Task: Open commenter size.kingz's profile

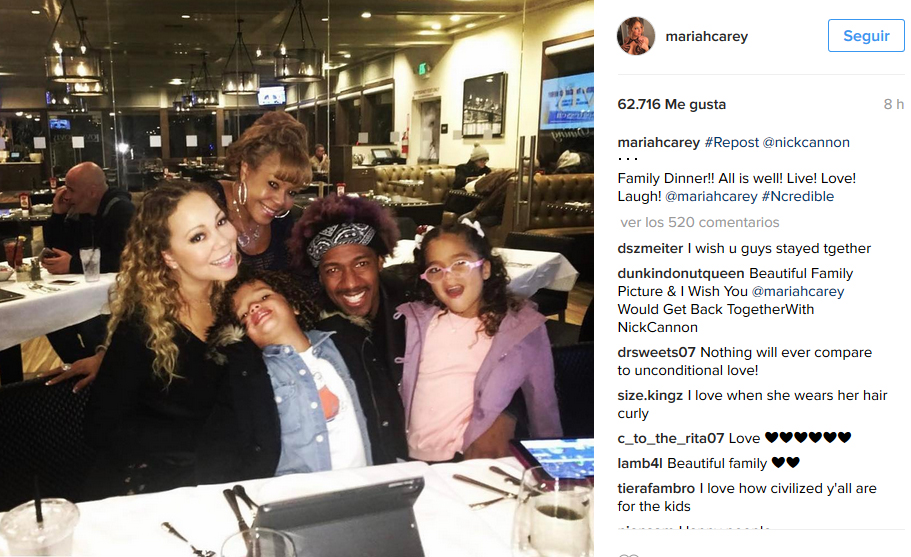Action: point(650,396)
